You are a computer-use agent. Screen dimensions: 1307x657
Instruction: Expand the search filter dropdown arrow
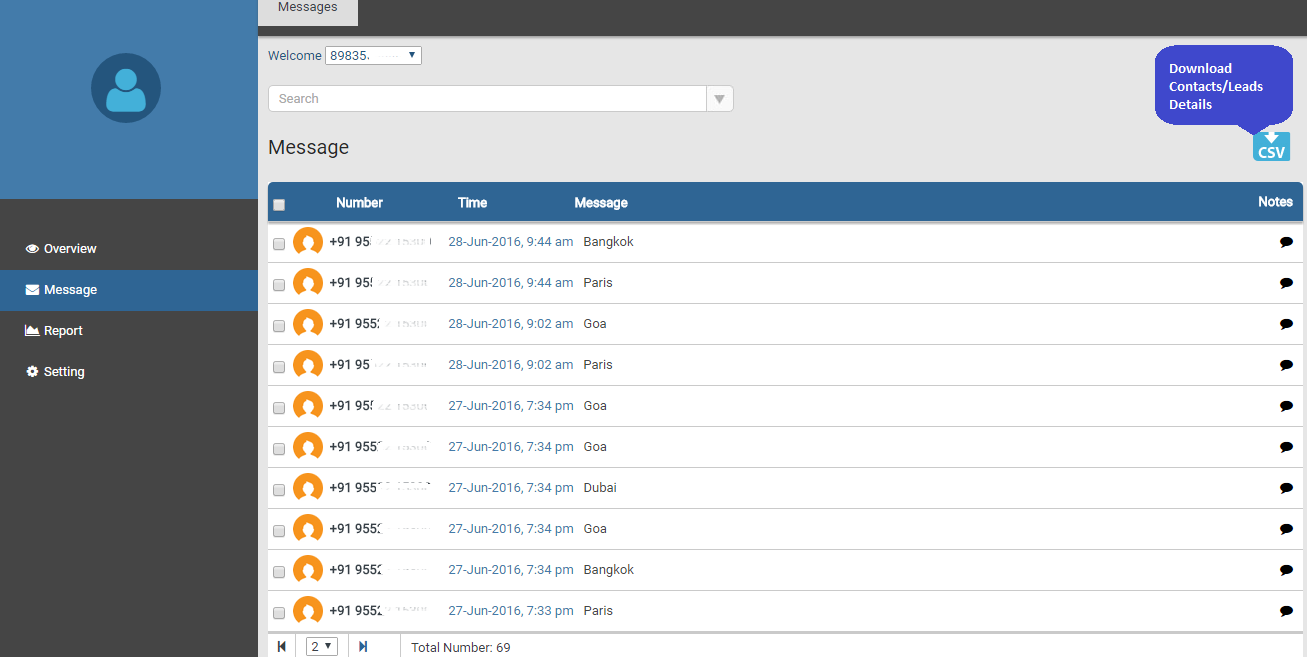tap(719, 99)
